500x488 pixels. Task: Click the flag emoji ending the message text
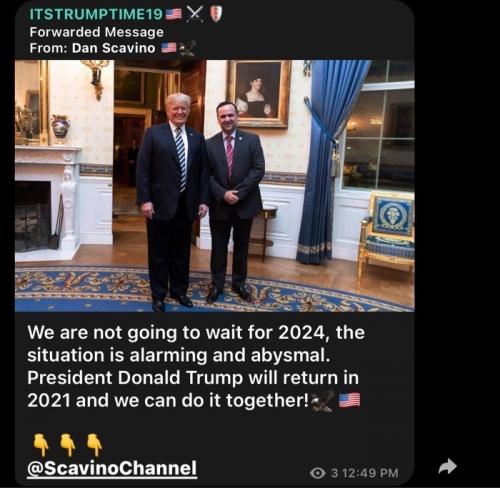[x=349, y=400]
